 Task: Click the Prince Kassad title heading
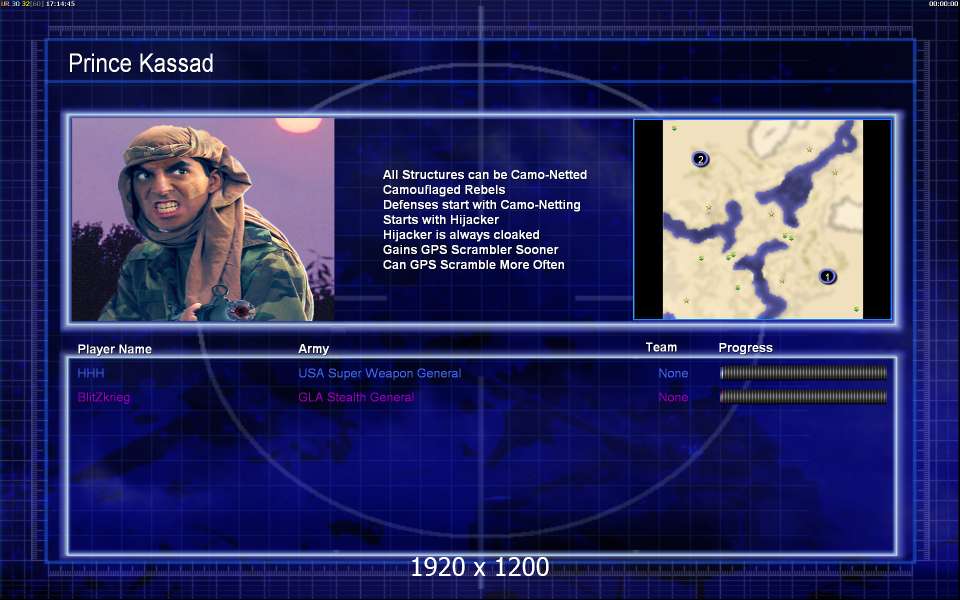141,63
